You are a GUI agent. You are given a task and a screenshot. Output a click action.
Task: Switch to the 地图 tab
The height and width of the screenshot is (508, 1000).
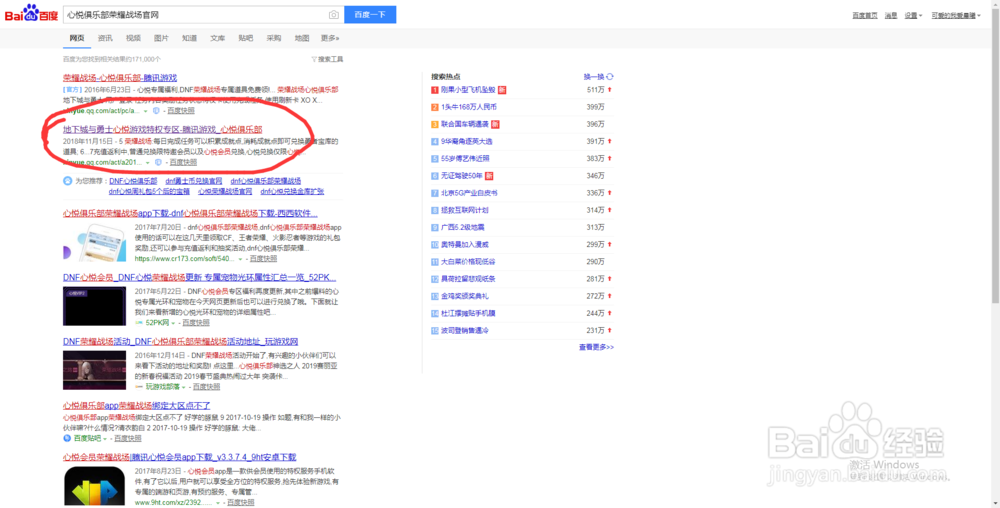coord(302,38)
